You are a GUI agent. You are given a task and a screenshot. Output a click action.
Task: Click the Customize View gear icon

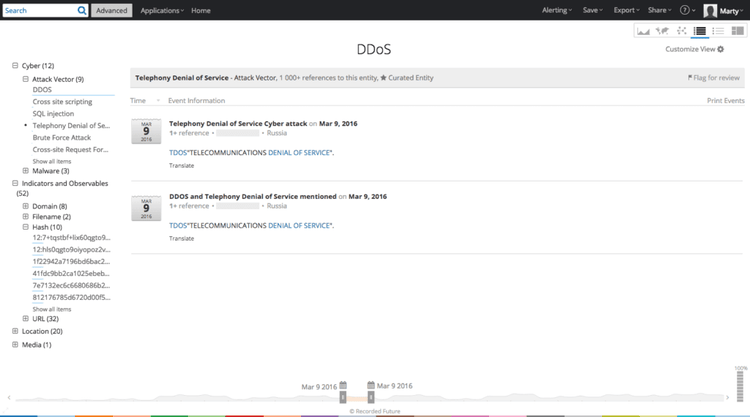point(721,49)
